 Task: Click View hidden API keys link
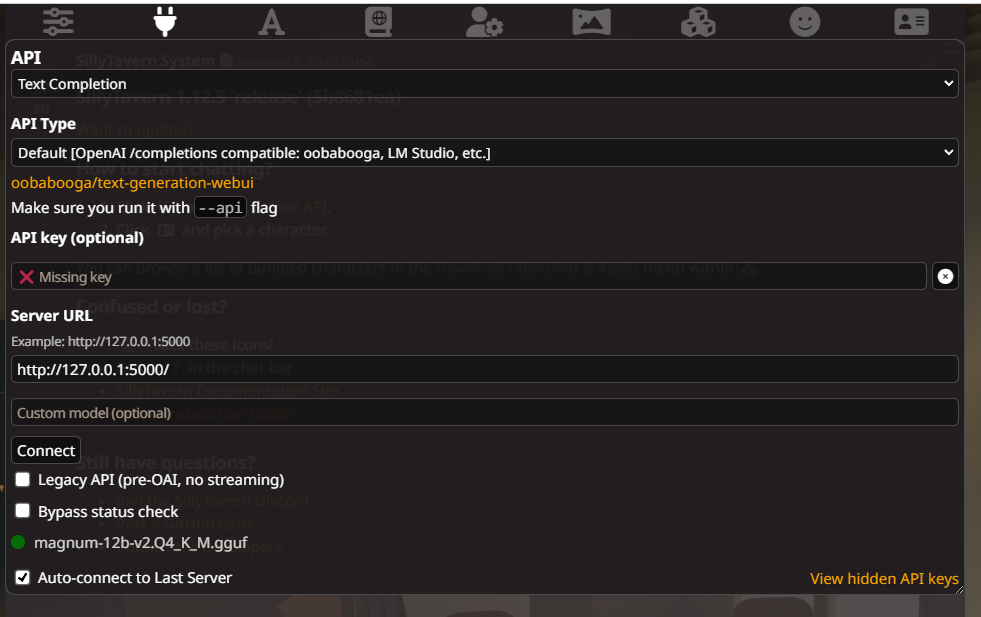(x=884, y=578)
